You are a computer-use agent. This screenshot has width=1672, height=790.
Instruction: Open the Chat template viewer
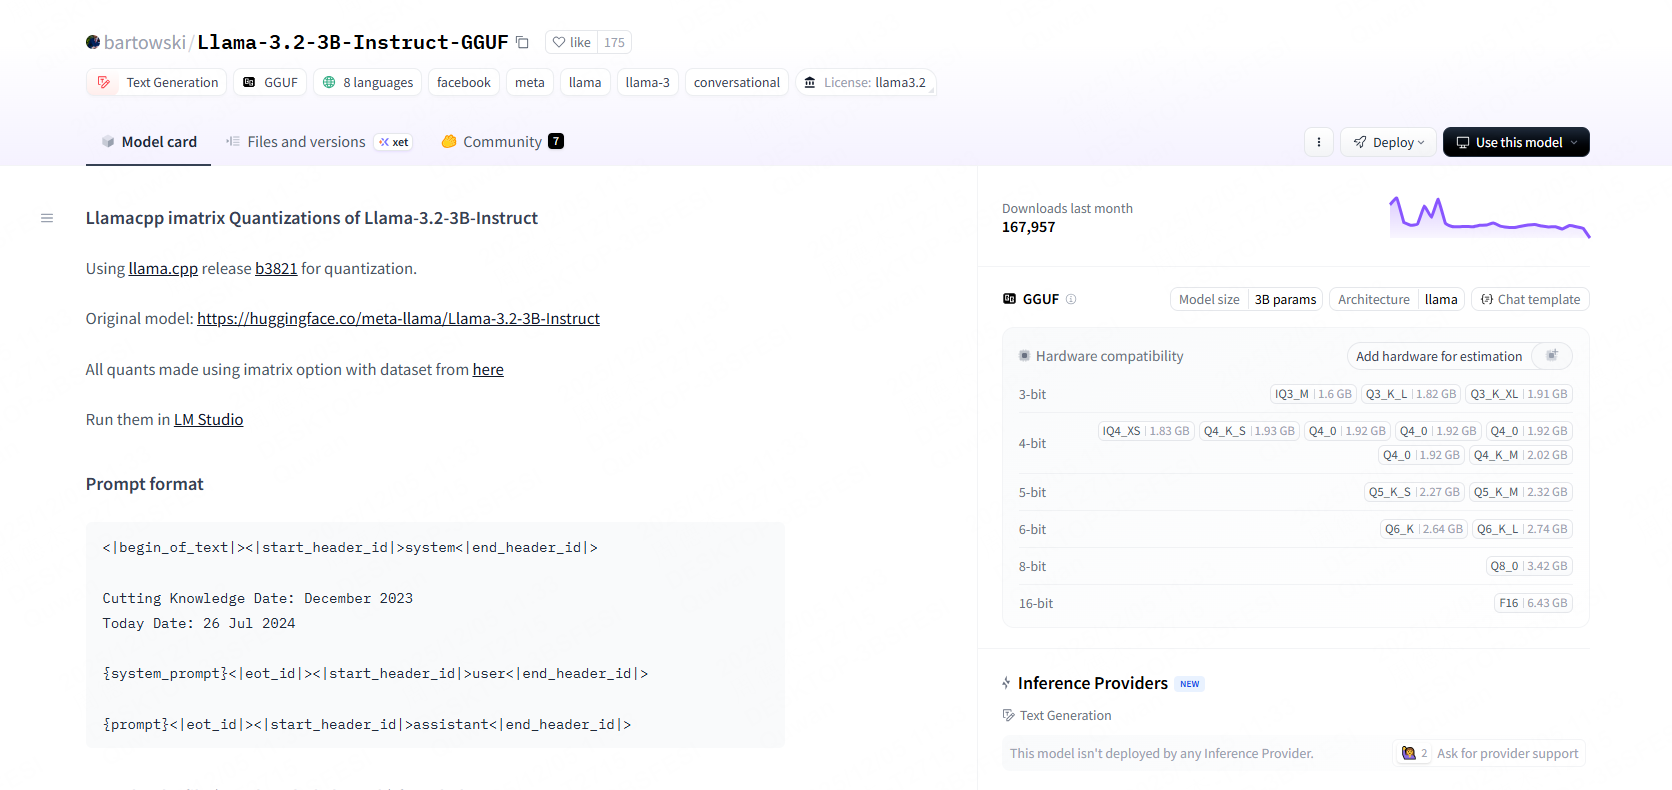point(1529,299)
